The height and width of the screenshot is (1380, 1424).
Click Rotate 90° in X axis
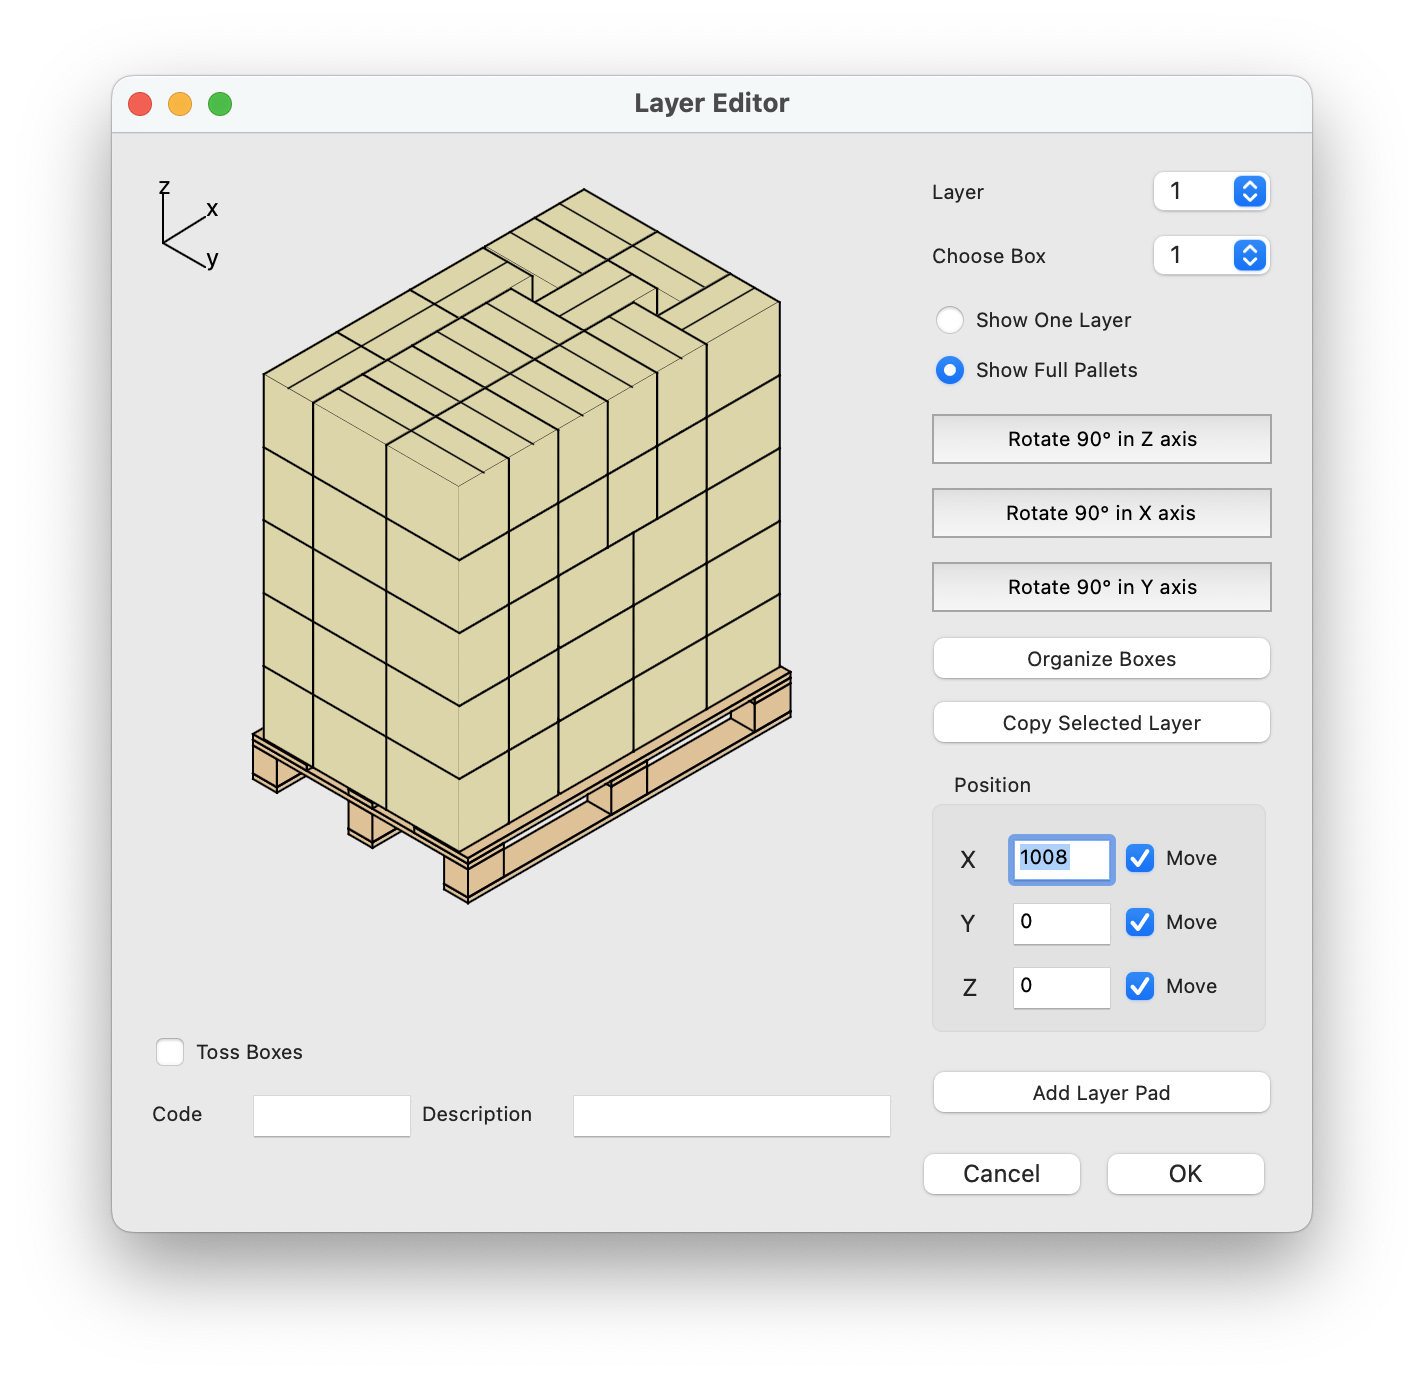[x=1102, y=513]
